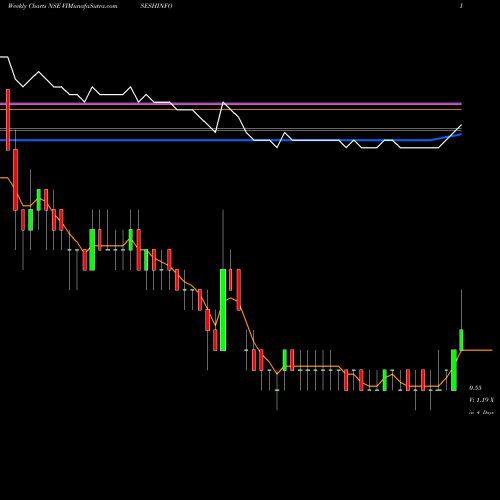The height and width of the screenshot is (500, 500).
Task: Click the 'Weekly Charts NSE' header text
Action: [34, 6]
